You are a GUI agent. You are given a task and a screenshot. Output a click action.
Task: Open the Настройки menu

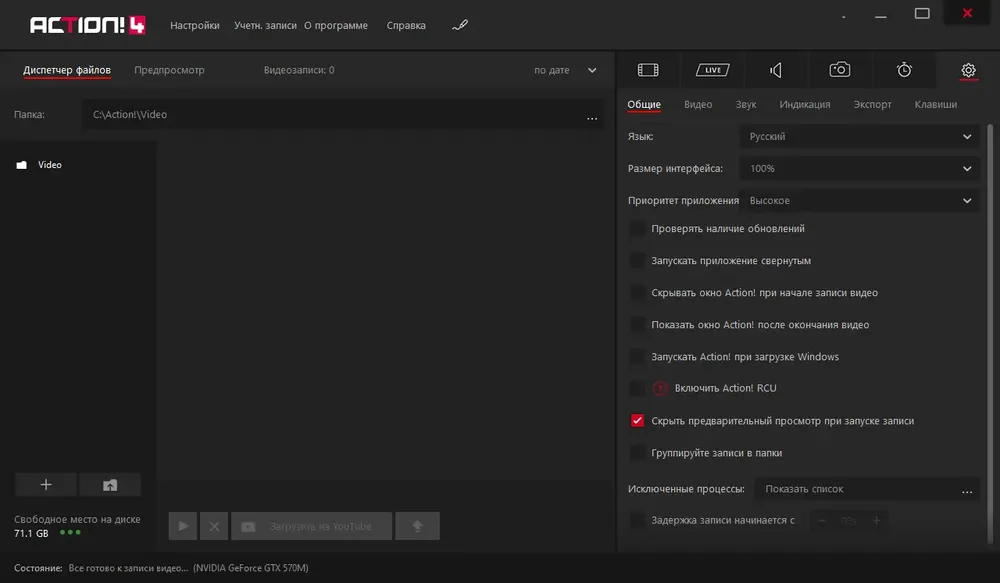click(195, 26)
